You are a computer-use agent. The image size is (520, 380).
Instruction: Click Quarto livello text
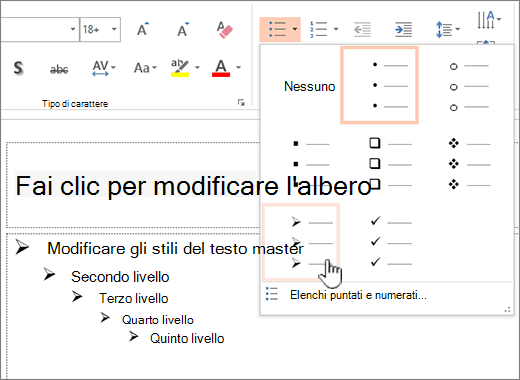[158, 320]
